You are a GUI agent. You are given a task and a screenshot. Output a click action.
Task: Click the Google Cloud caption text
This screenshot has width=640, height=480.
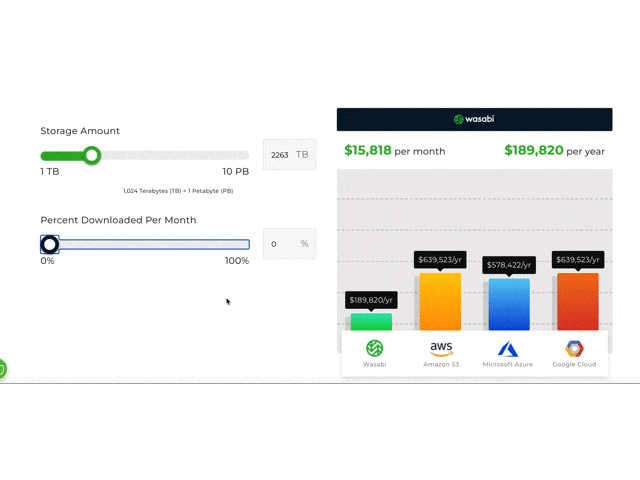pos(574,364)
